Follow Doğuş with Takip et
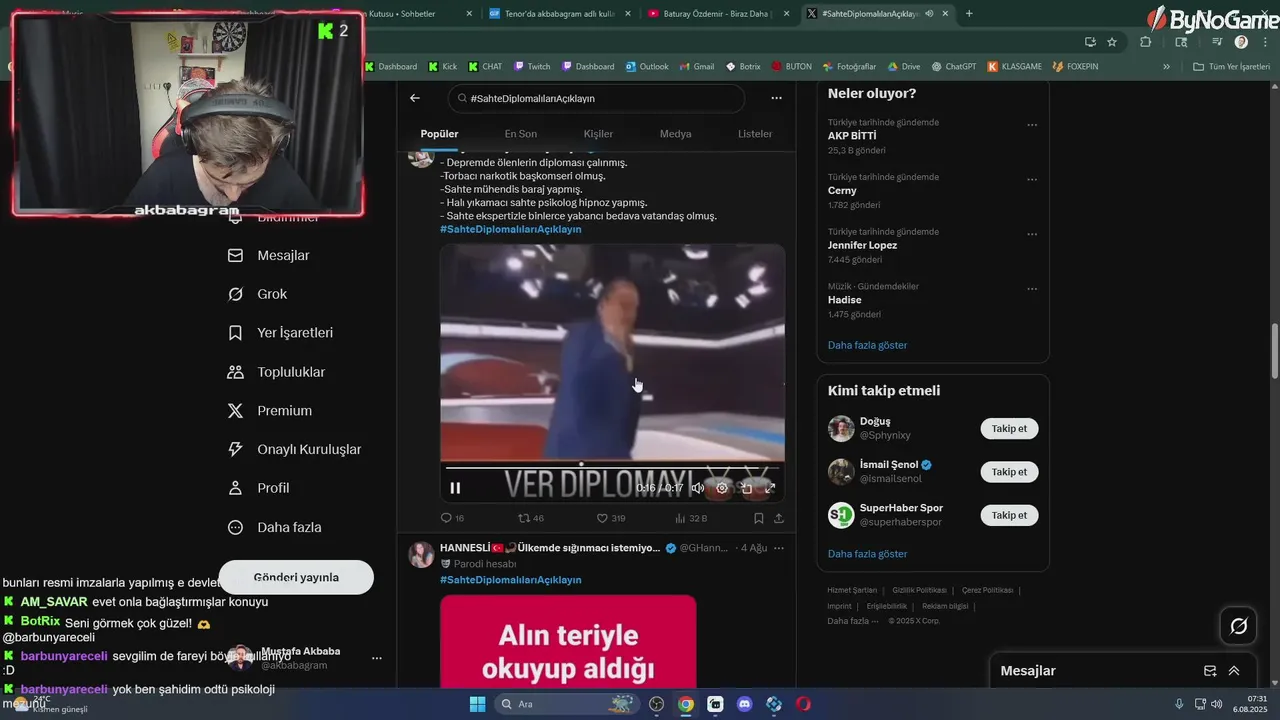This screenshot has width=1280, height=720. (1009, 428)
